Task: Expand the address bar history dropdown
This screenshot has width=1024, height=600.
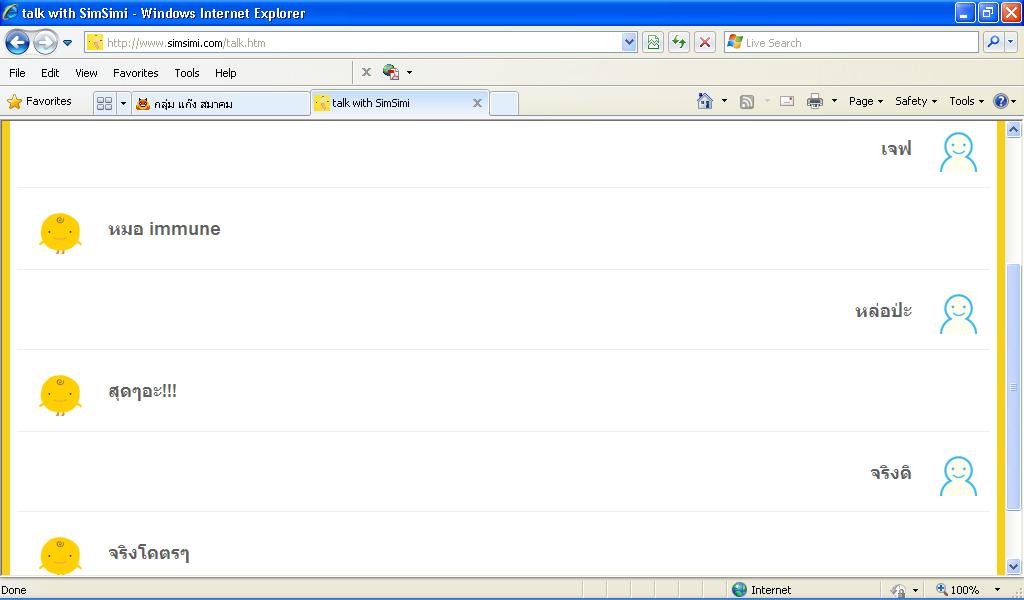Action: (629, 43)
